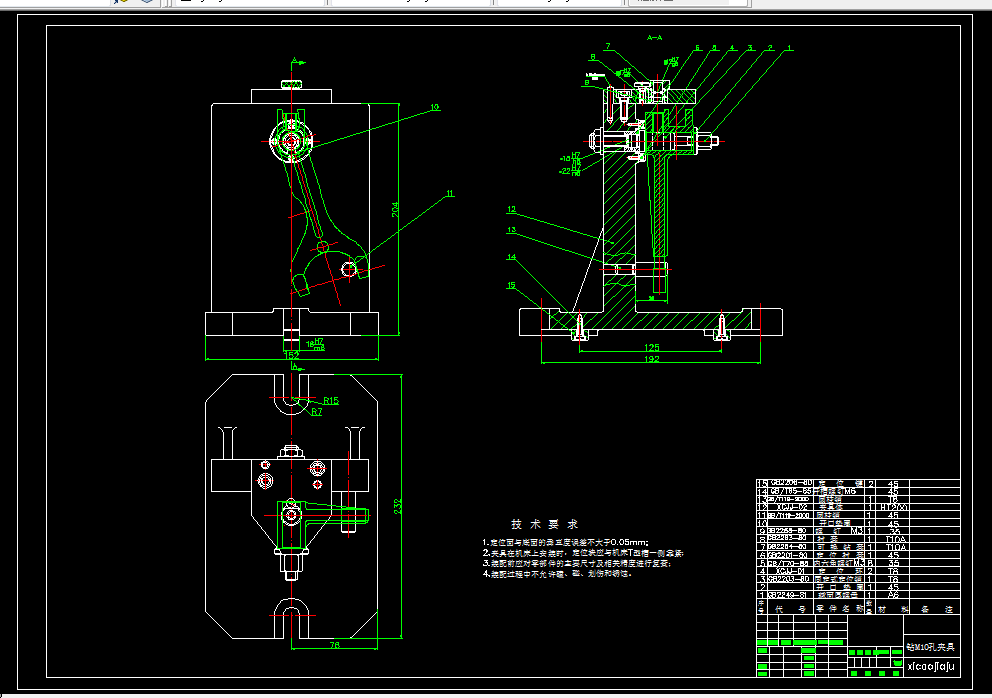Image resolution: width=992 pixels, height=698 pixels.
Task: Select the R7 radius annotation
Action: (x=316, y=411)
